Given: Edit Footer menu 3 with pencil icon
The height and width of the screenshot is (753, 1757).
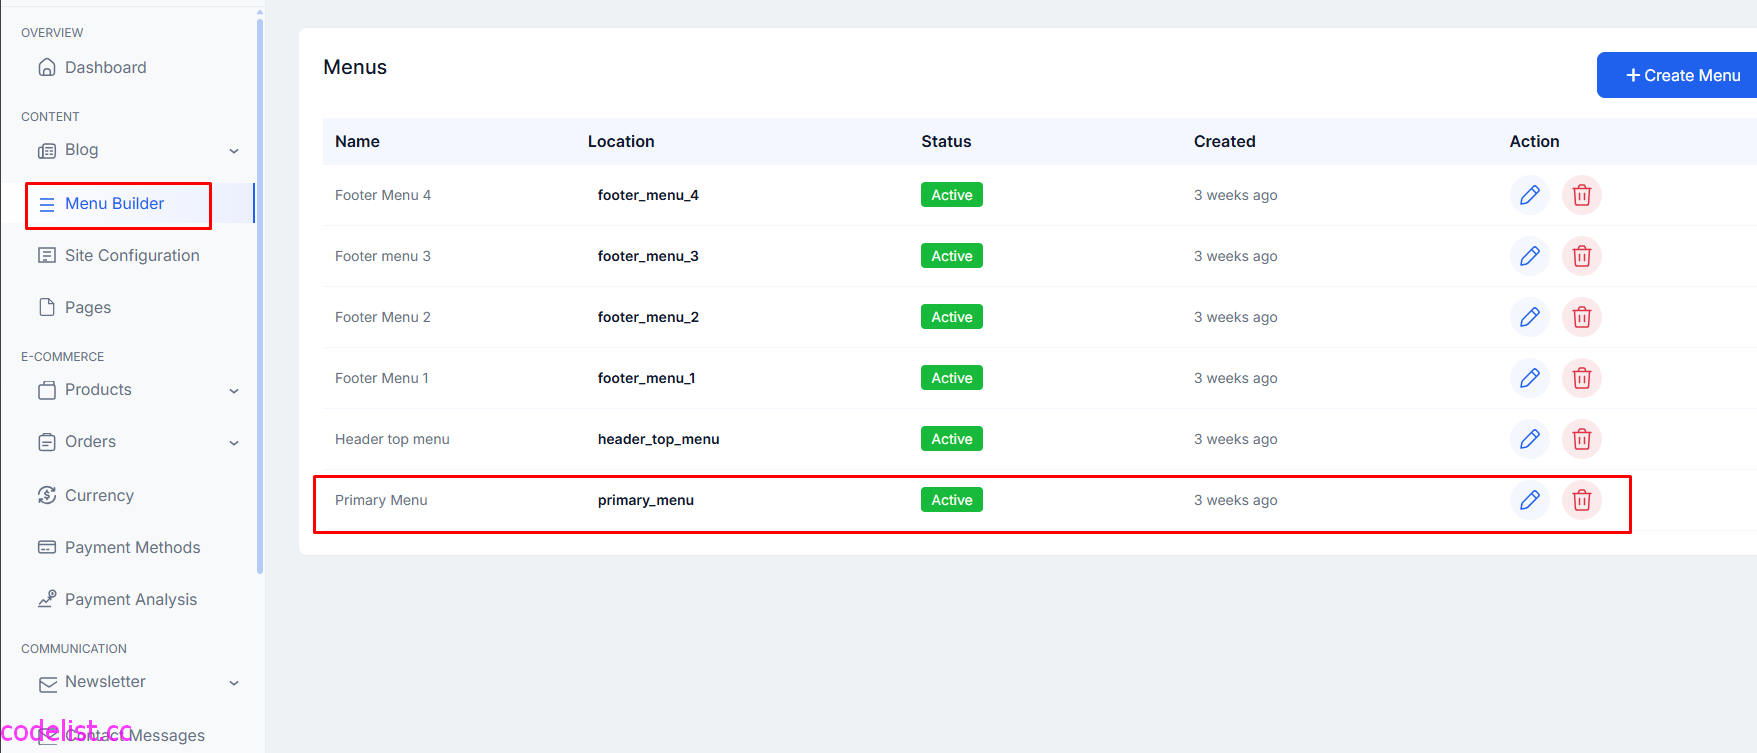Looking at the screenshot, I should pyautogui.click(x=1530, y=256).
